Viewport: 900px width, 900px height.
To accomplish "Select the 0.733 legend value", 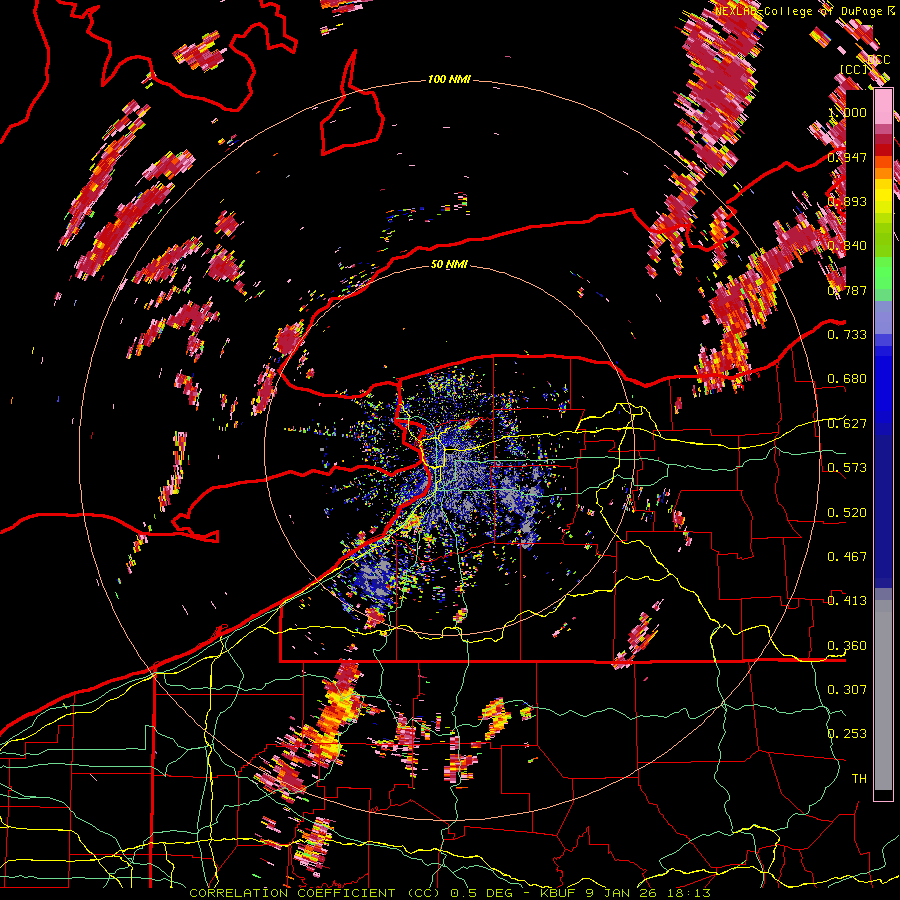I will [x=848, y=335].
